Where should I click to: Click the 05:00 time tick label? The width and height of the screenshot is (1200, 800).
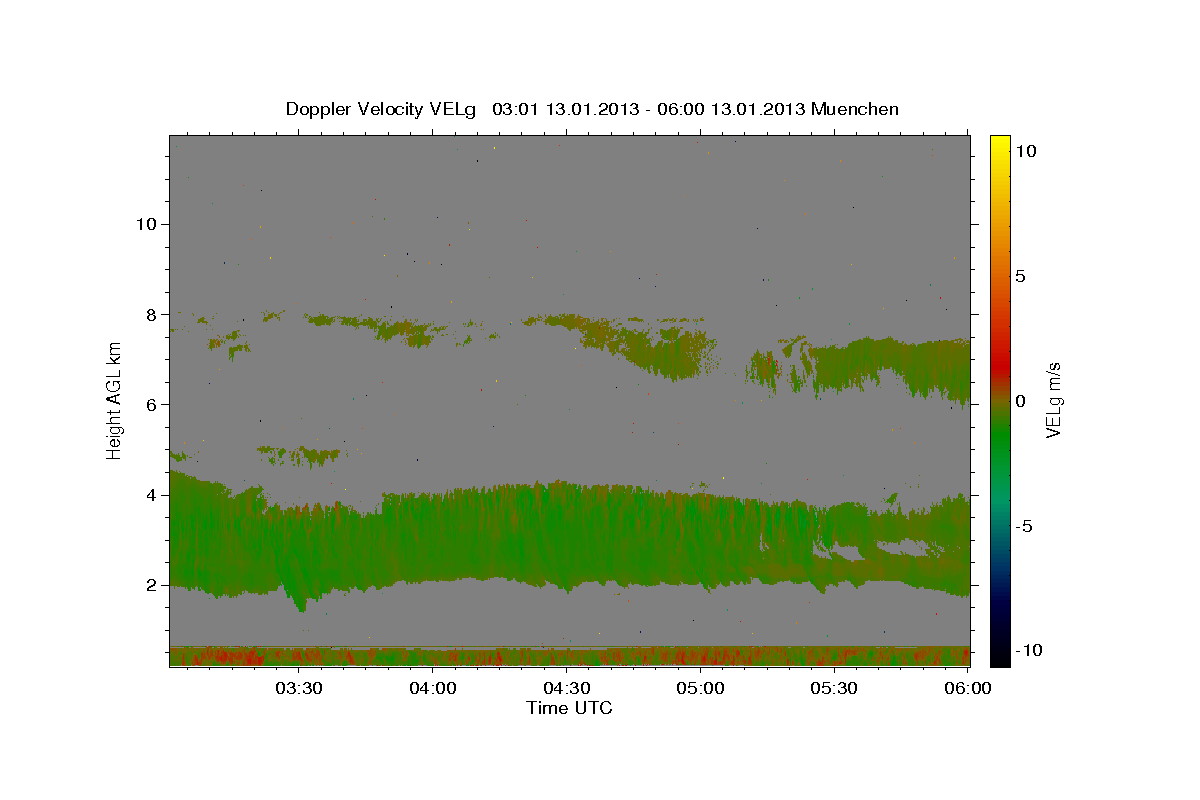coord(700,689)
